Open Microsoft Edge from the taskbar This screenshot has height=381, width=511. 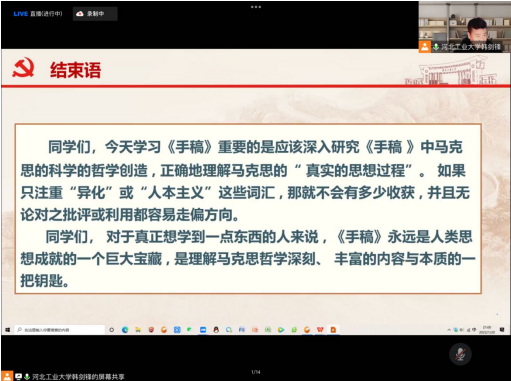coord(125,330)
